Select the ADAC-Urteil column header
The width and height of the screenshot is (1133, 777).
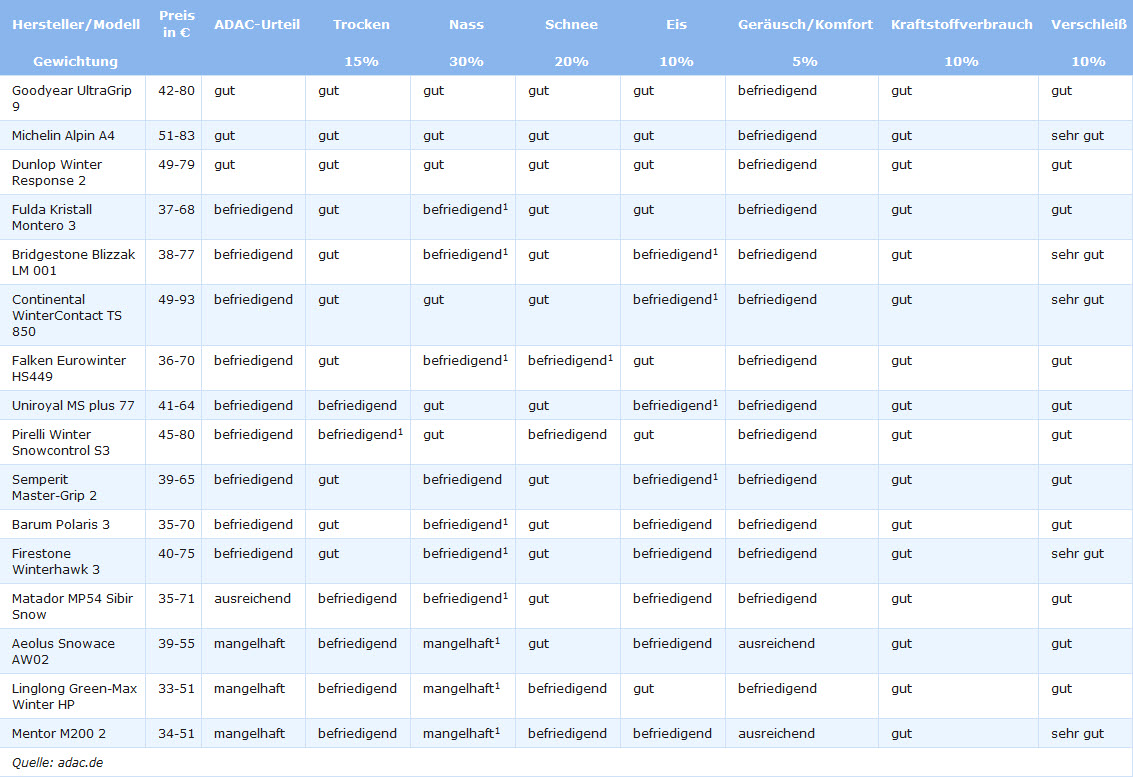coord(257,24)
